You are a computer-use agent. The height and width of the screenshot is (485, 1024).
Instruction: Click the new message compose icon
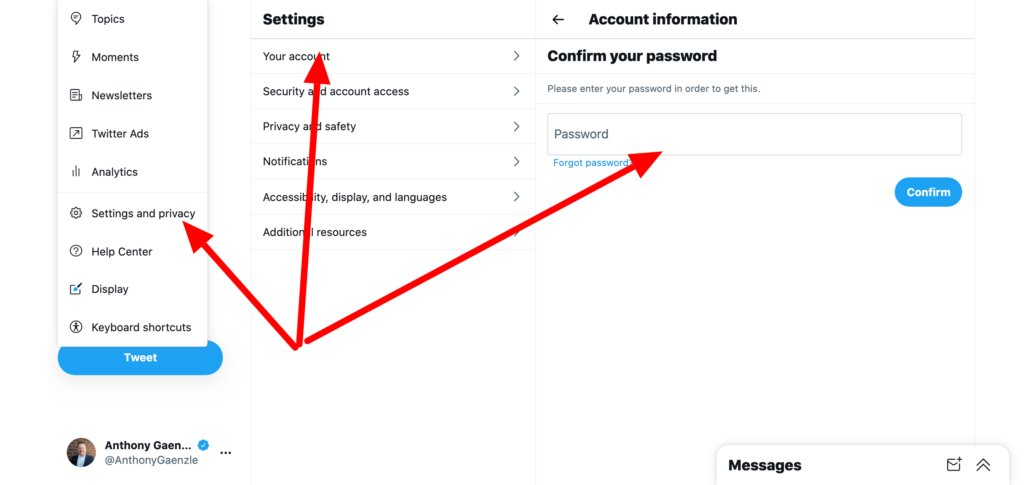click(x=954, y=465)
